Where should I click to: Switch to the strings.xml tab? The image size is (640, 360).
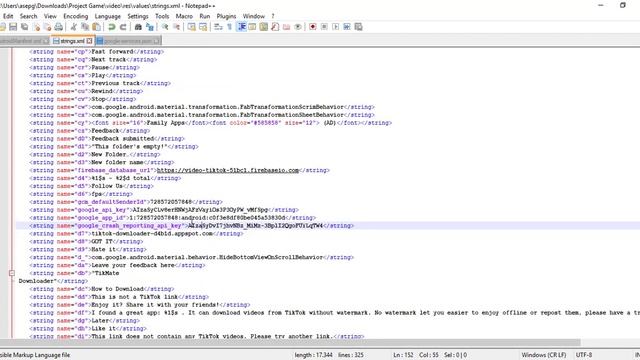click(72, 41)
